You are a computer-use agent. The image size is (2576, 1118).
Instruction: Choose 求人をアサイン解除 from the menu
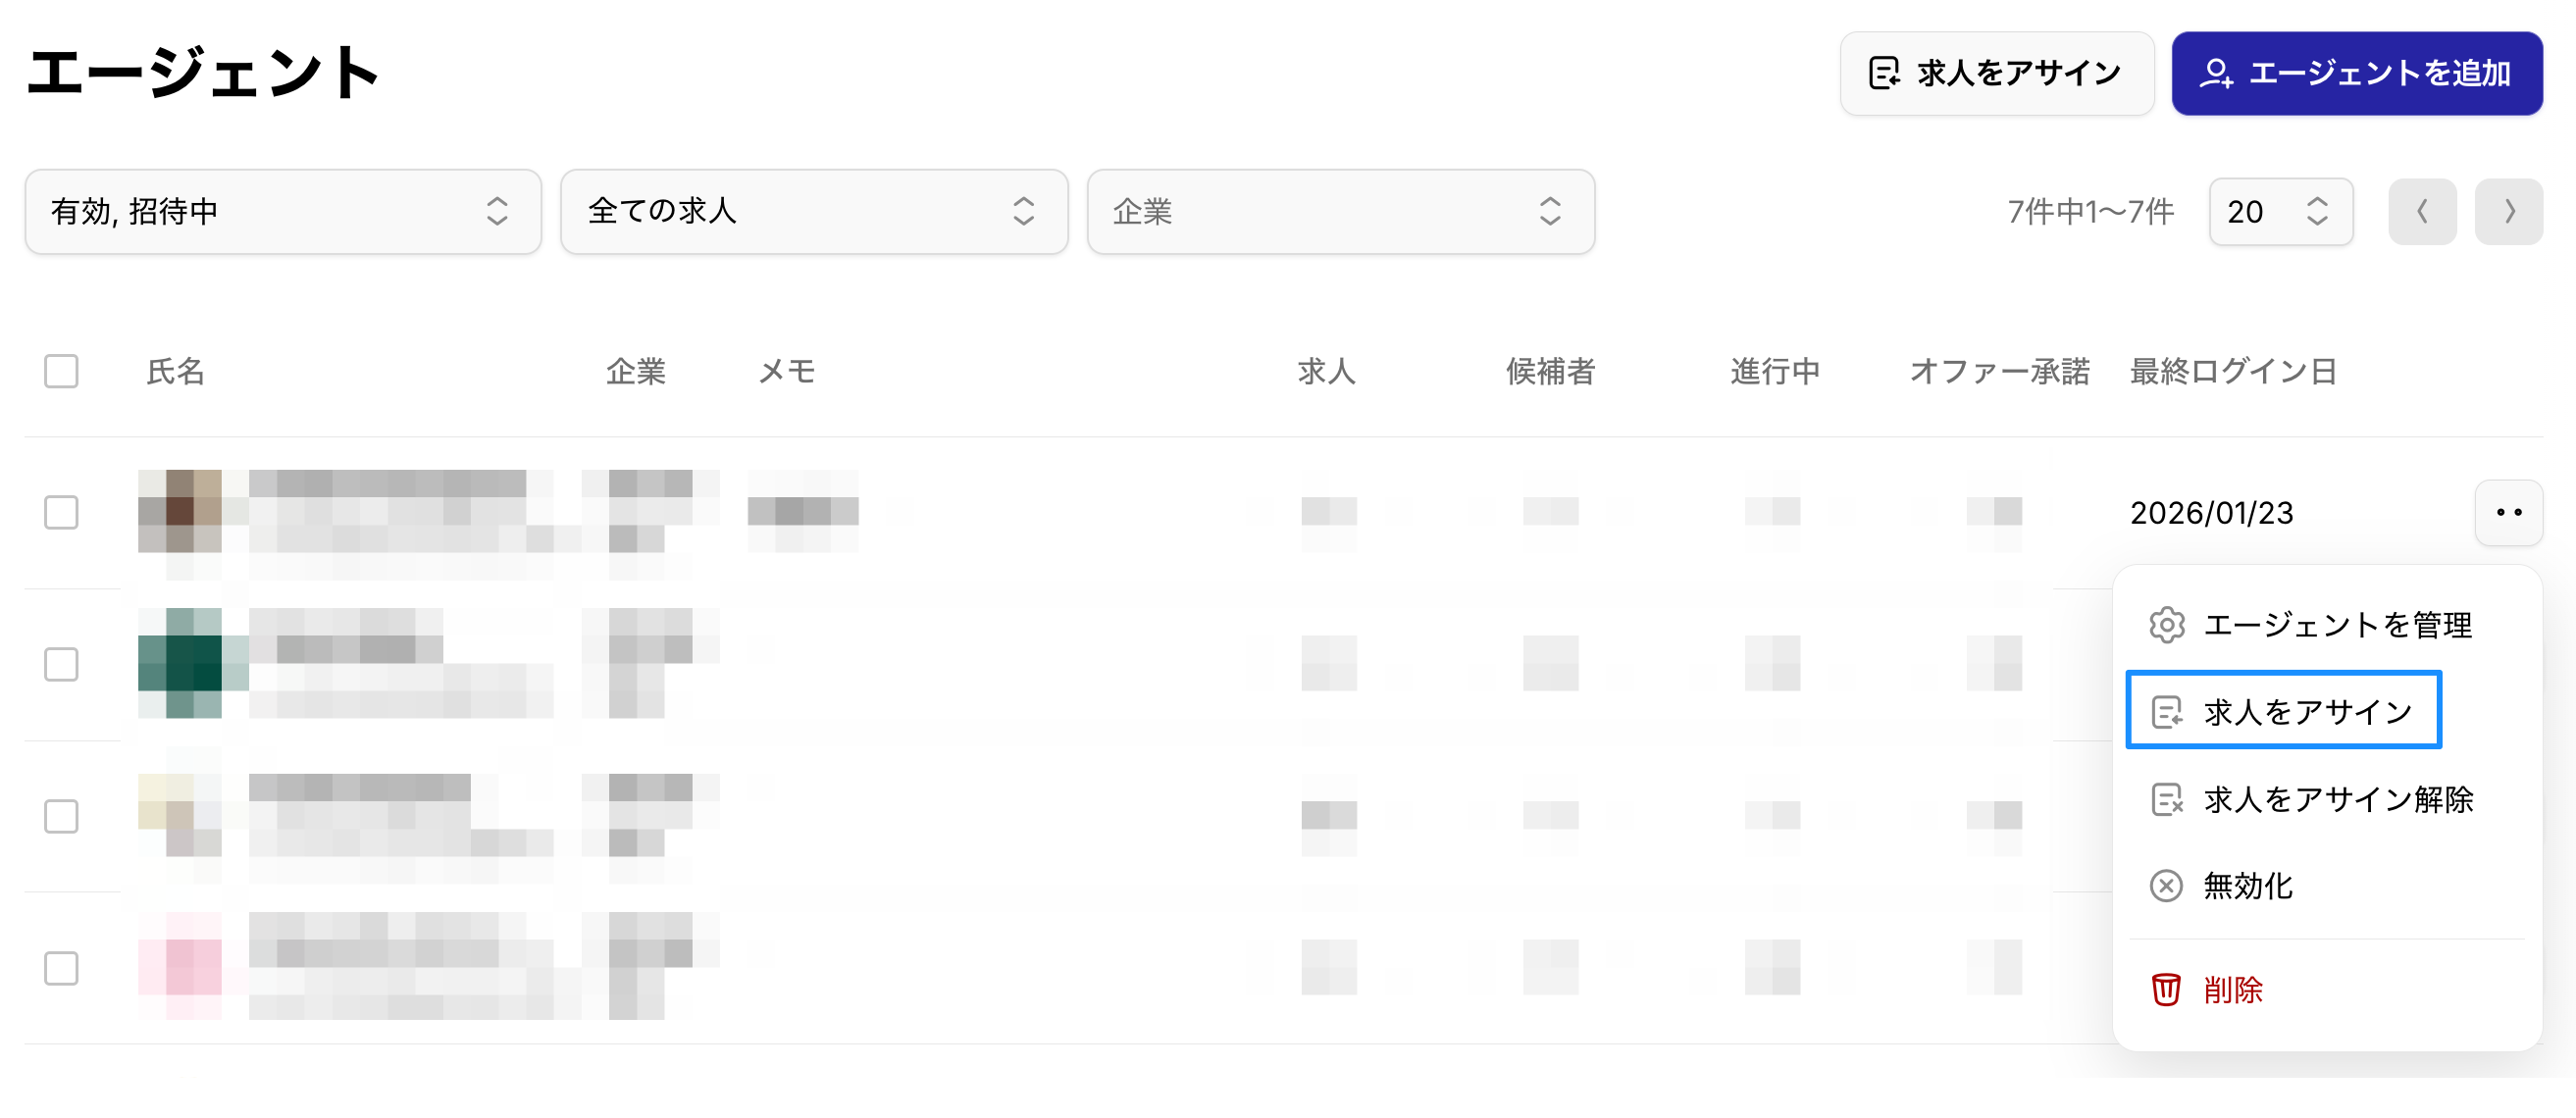pyautogui.click(x=2337, y=799)
